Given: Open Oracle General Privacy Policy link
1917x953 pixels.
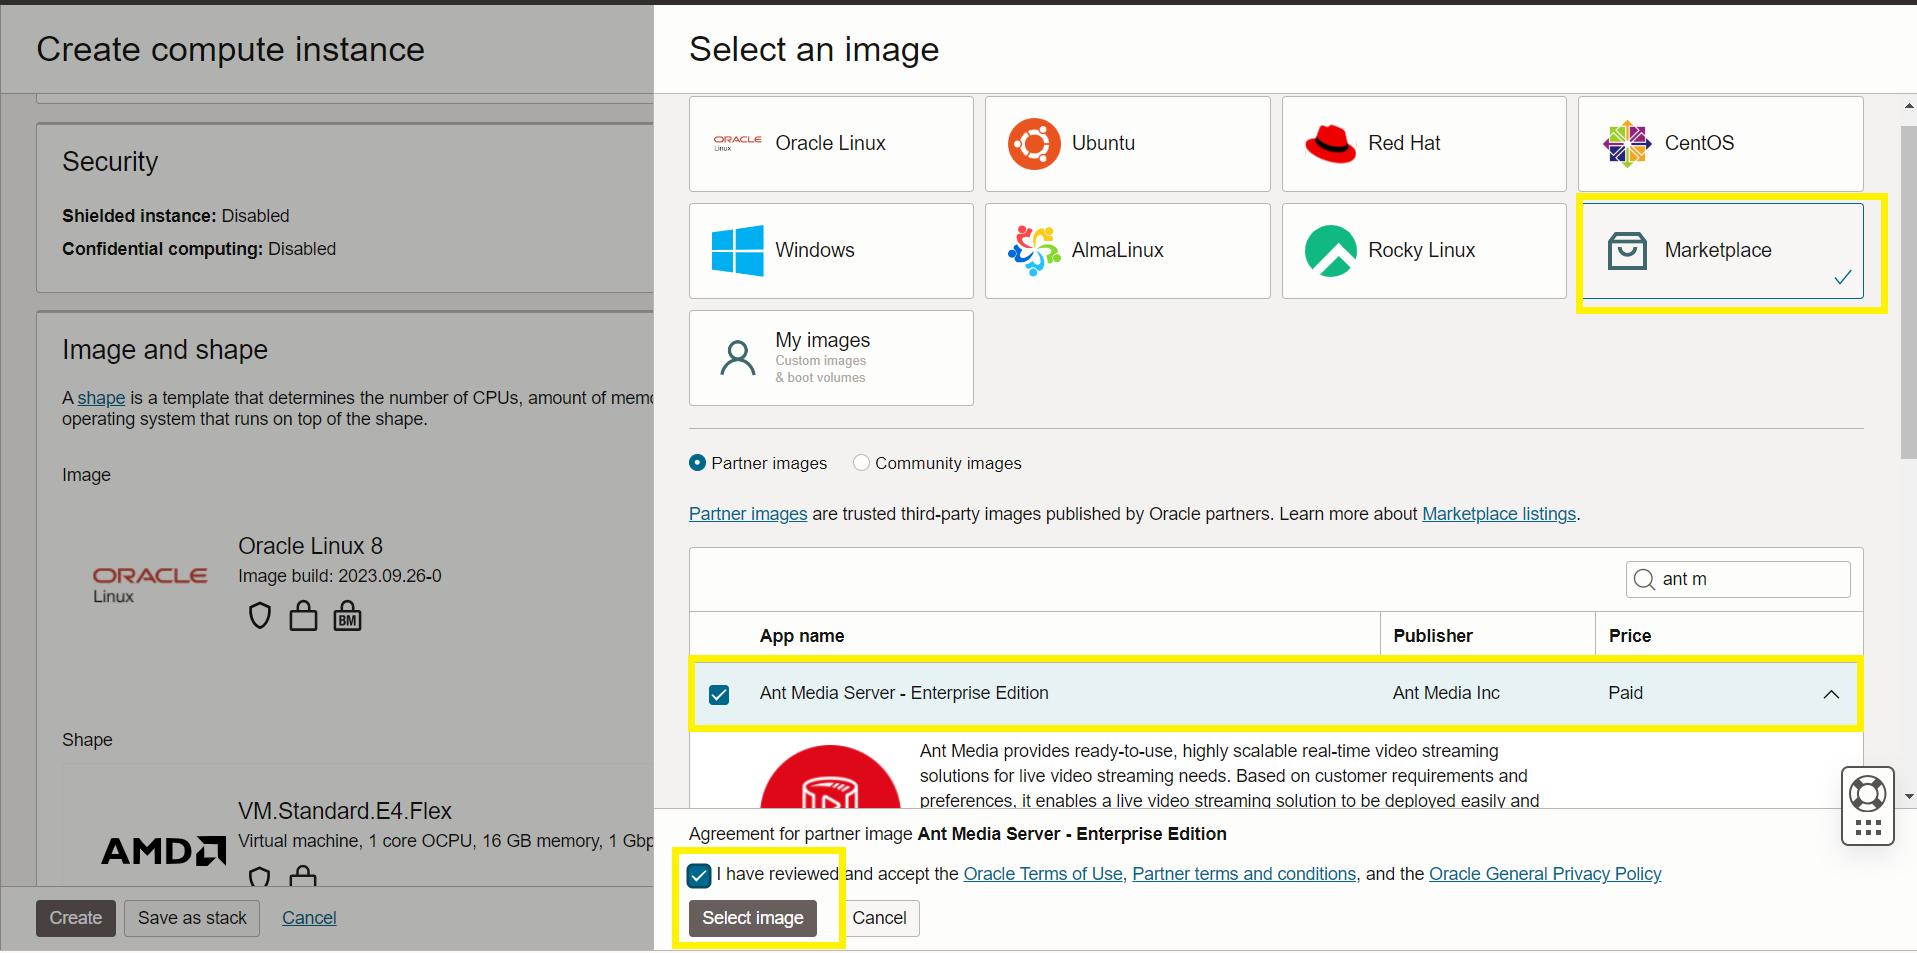Looking at the screenshot, I should tap(1545, 874).
